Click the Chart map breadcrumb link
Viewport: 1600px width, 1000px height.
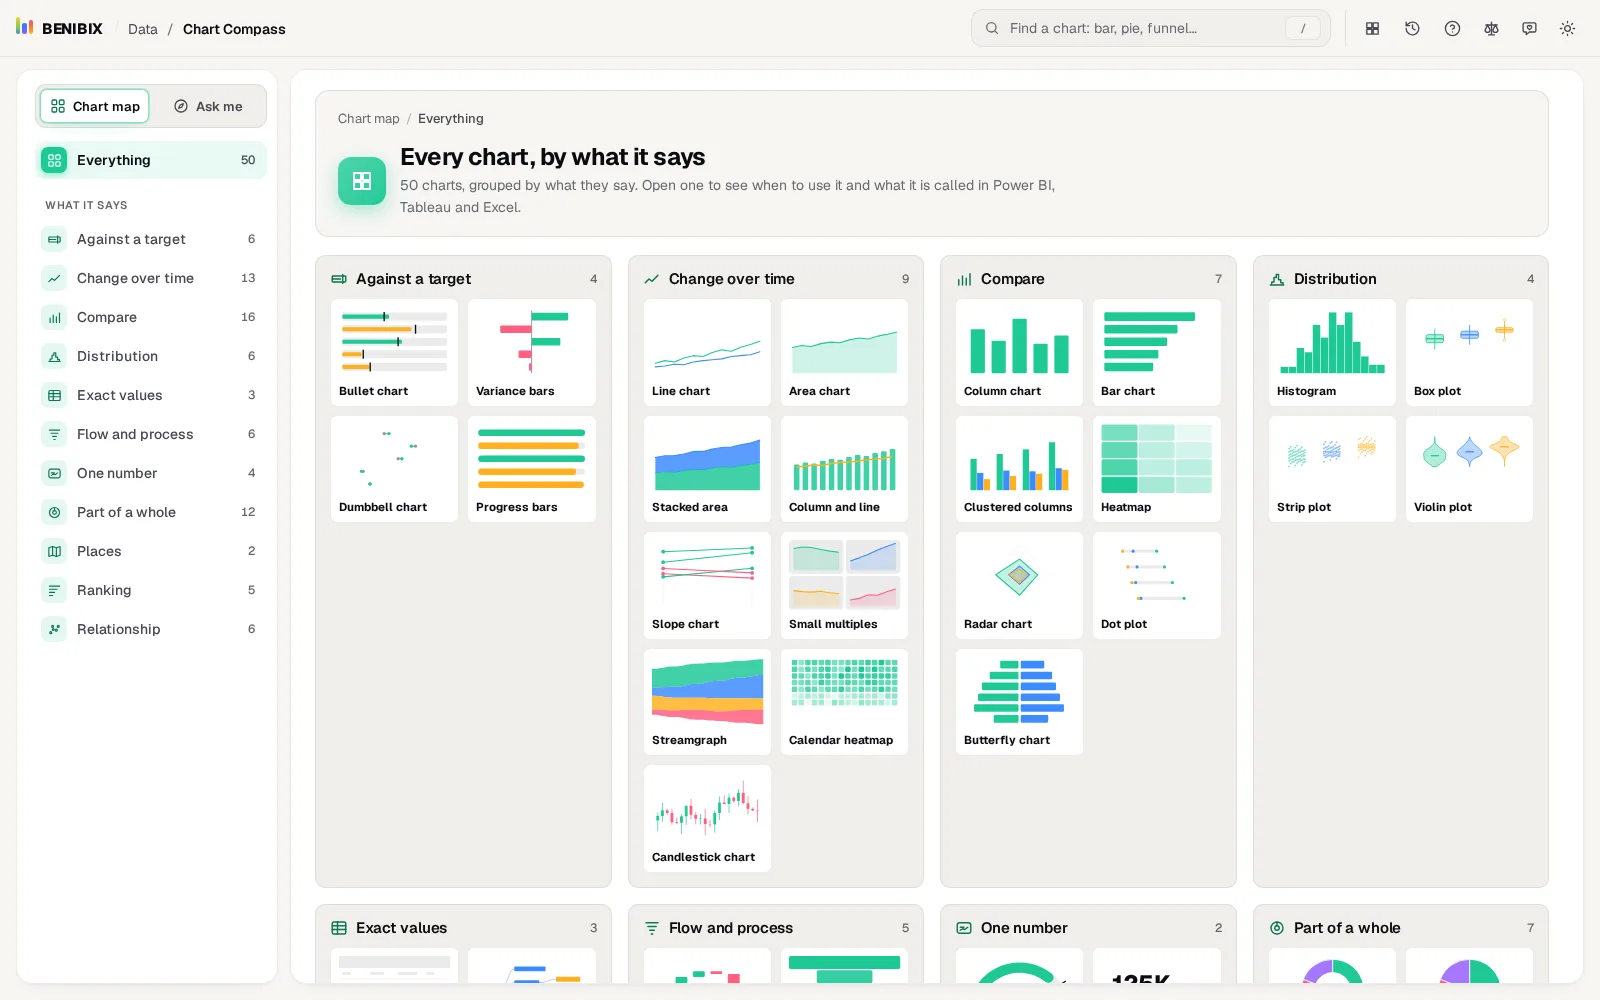pos(368,118)
